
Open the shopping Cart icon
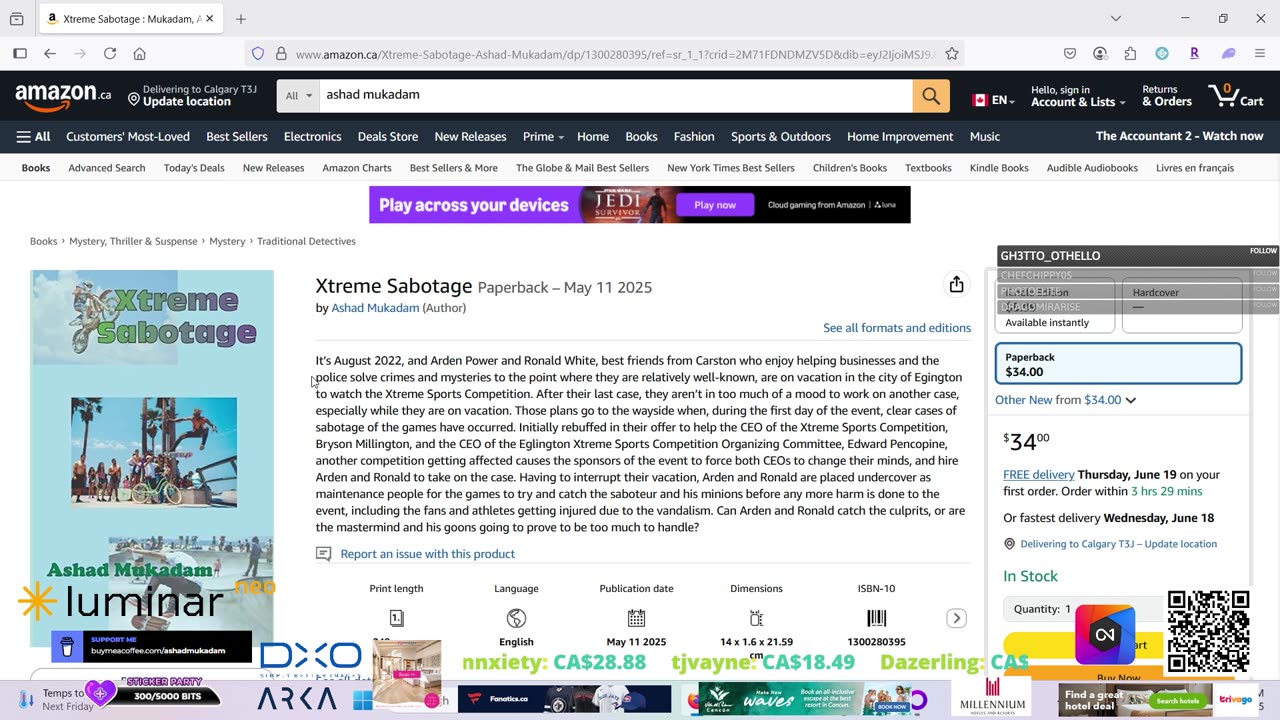pos(1236,96)
